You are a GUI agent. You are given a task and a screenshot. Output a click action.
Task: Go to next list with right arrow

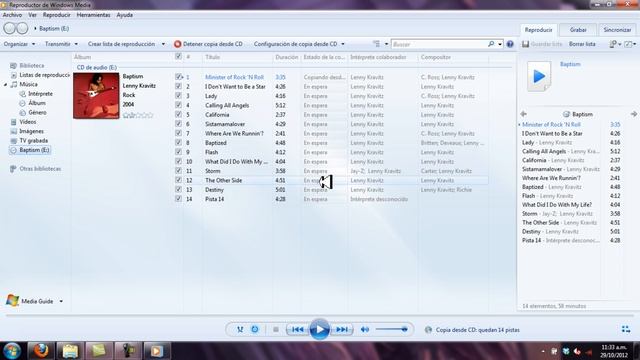[634, 114]
